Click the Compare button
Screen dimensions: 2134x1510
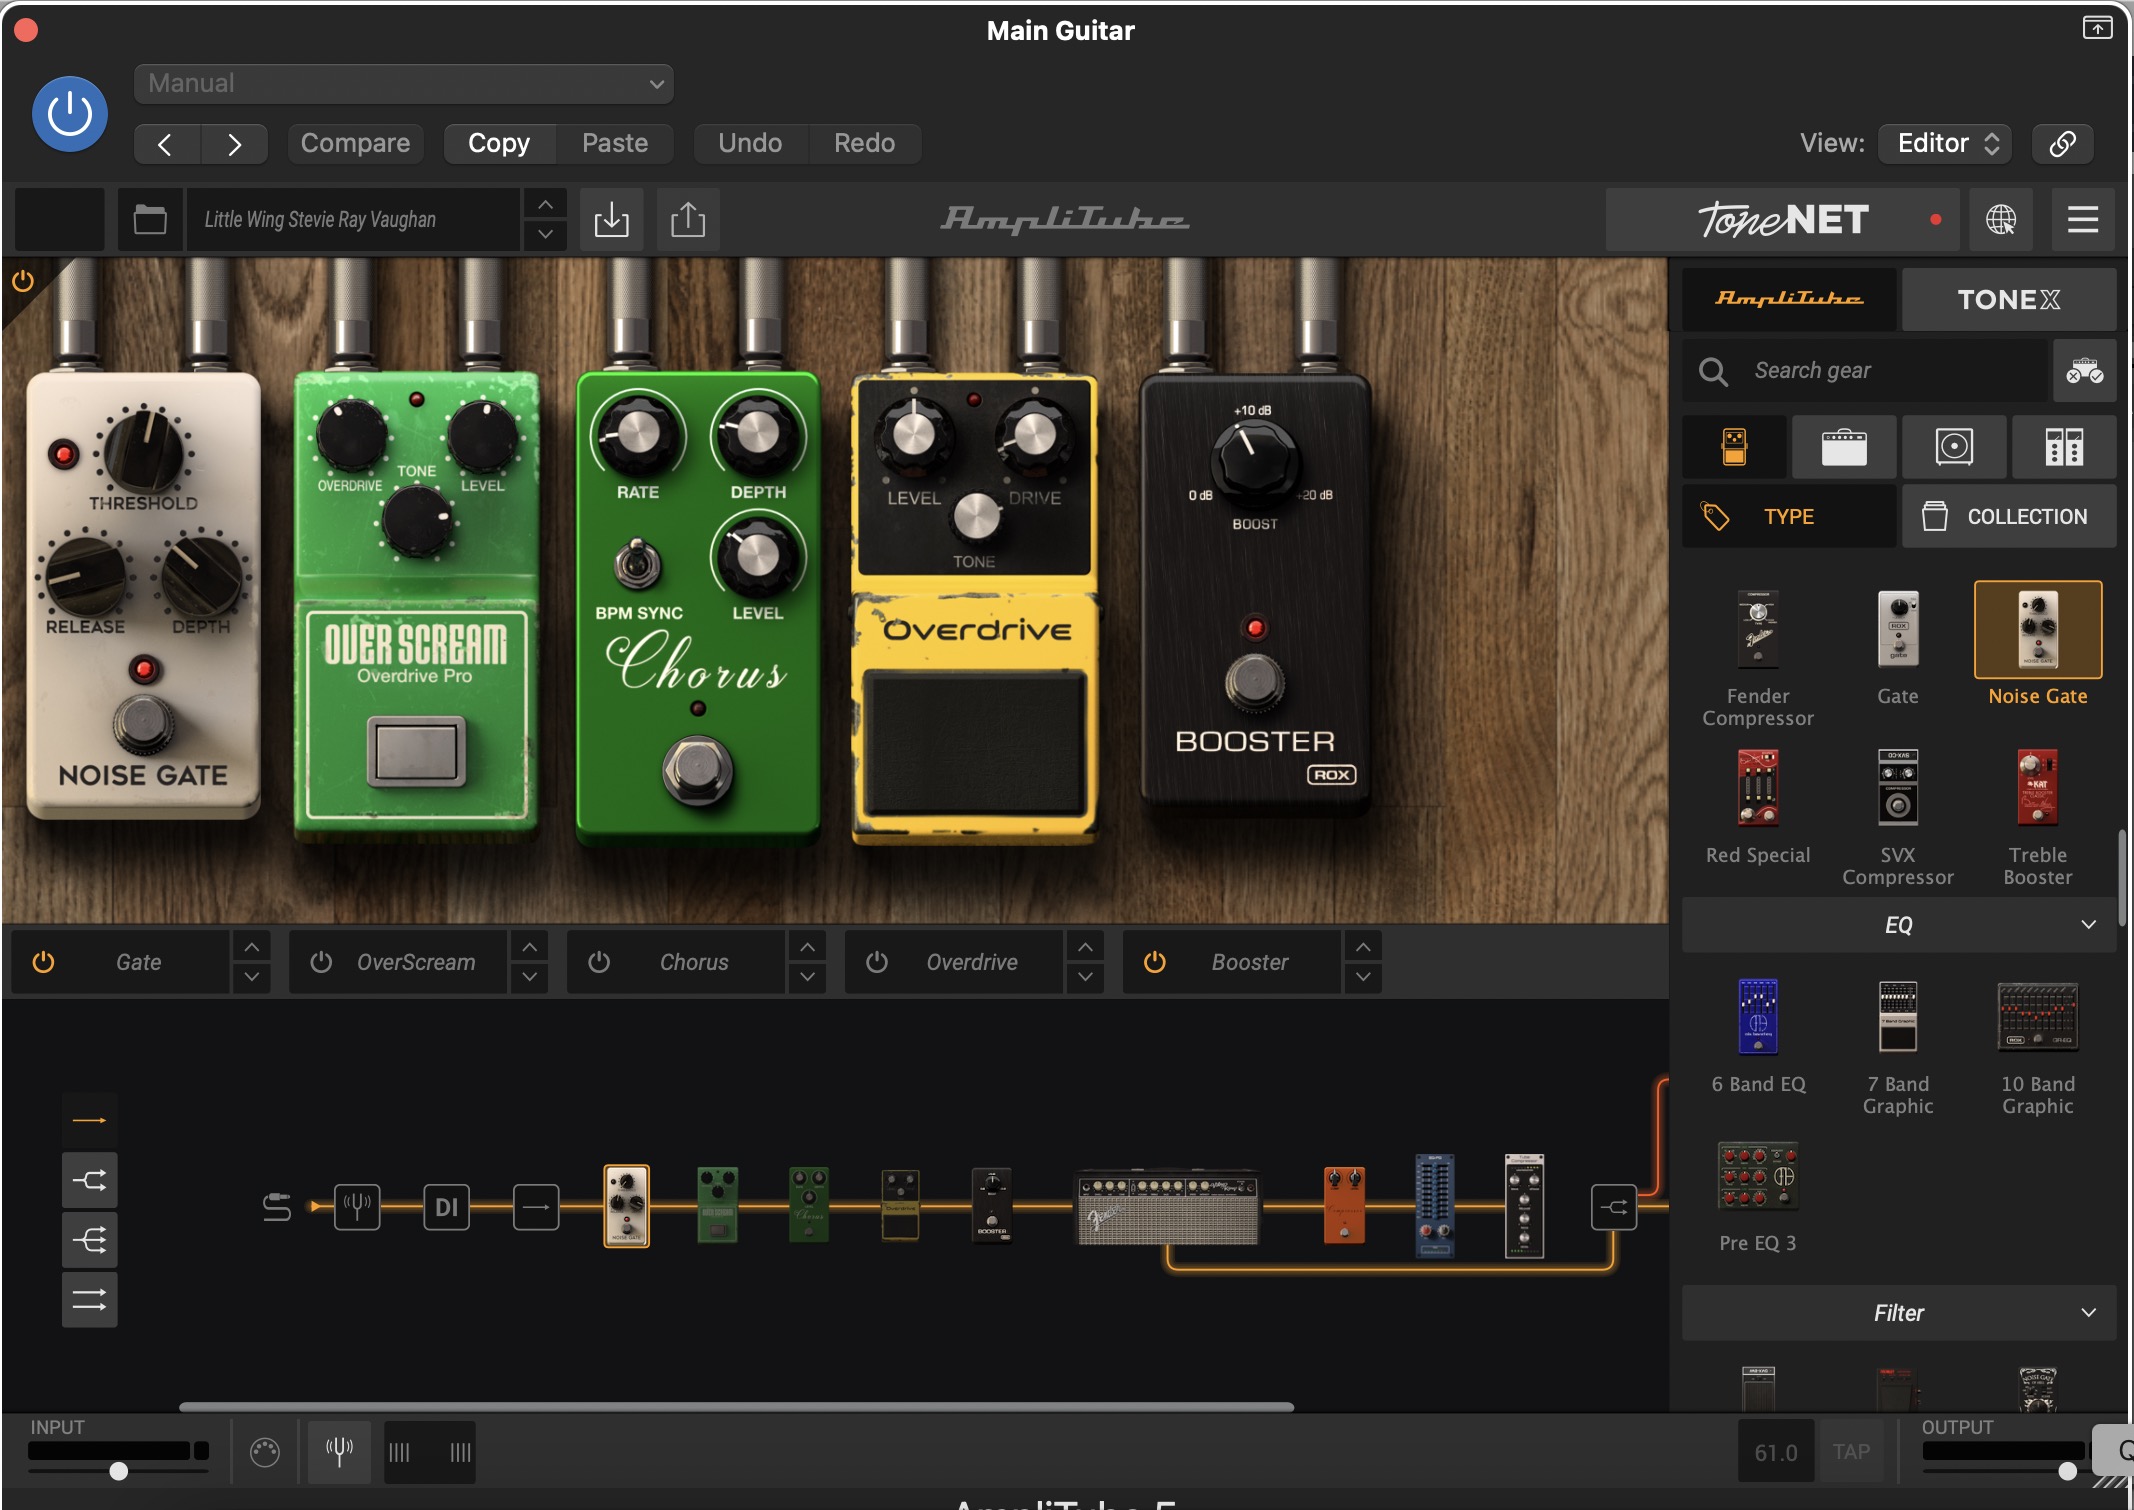tap(355, 144)
